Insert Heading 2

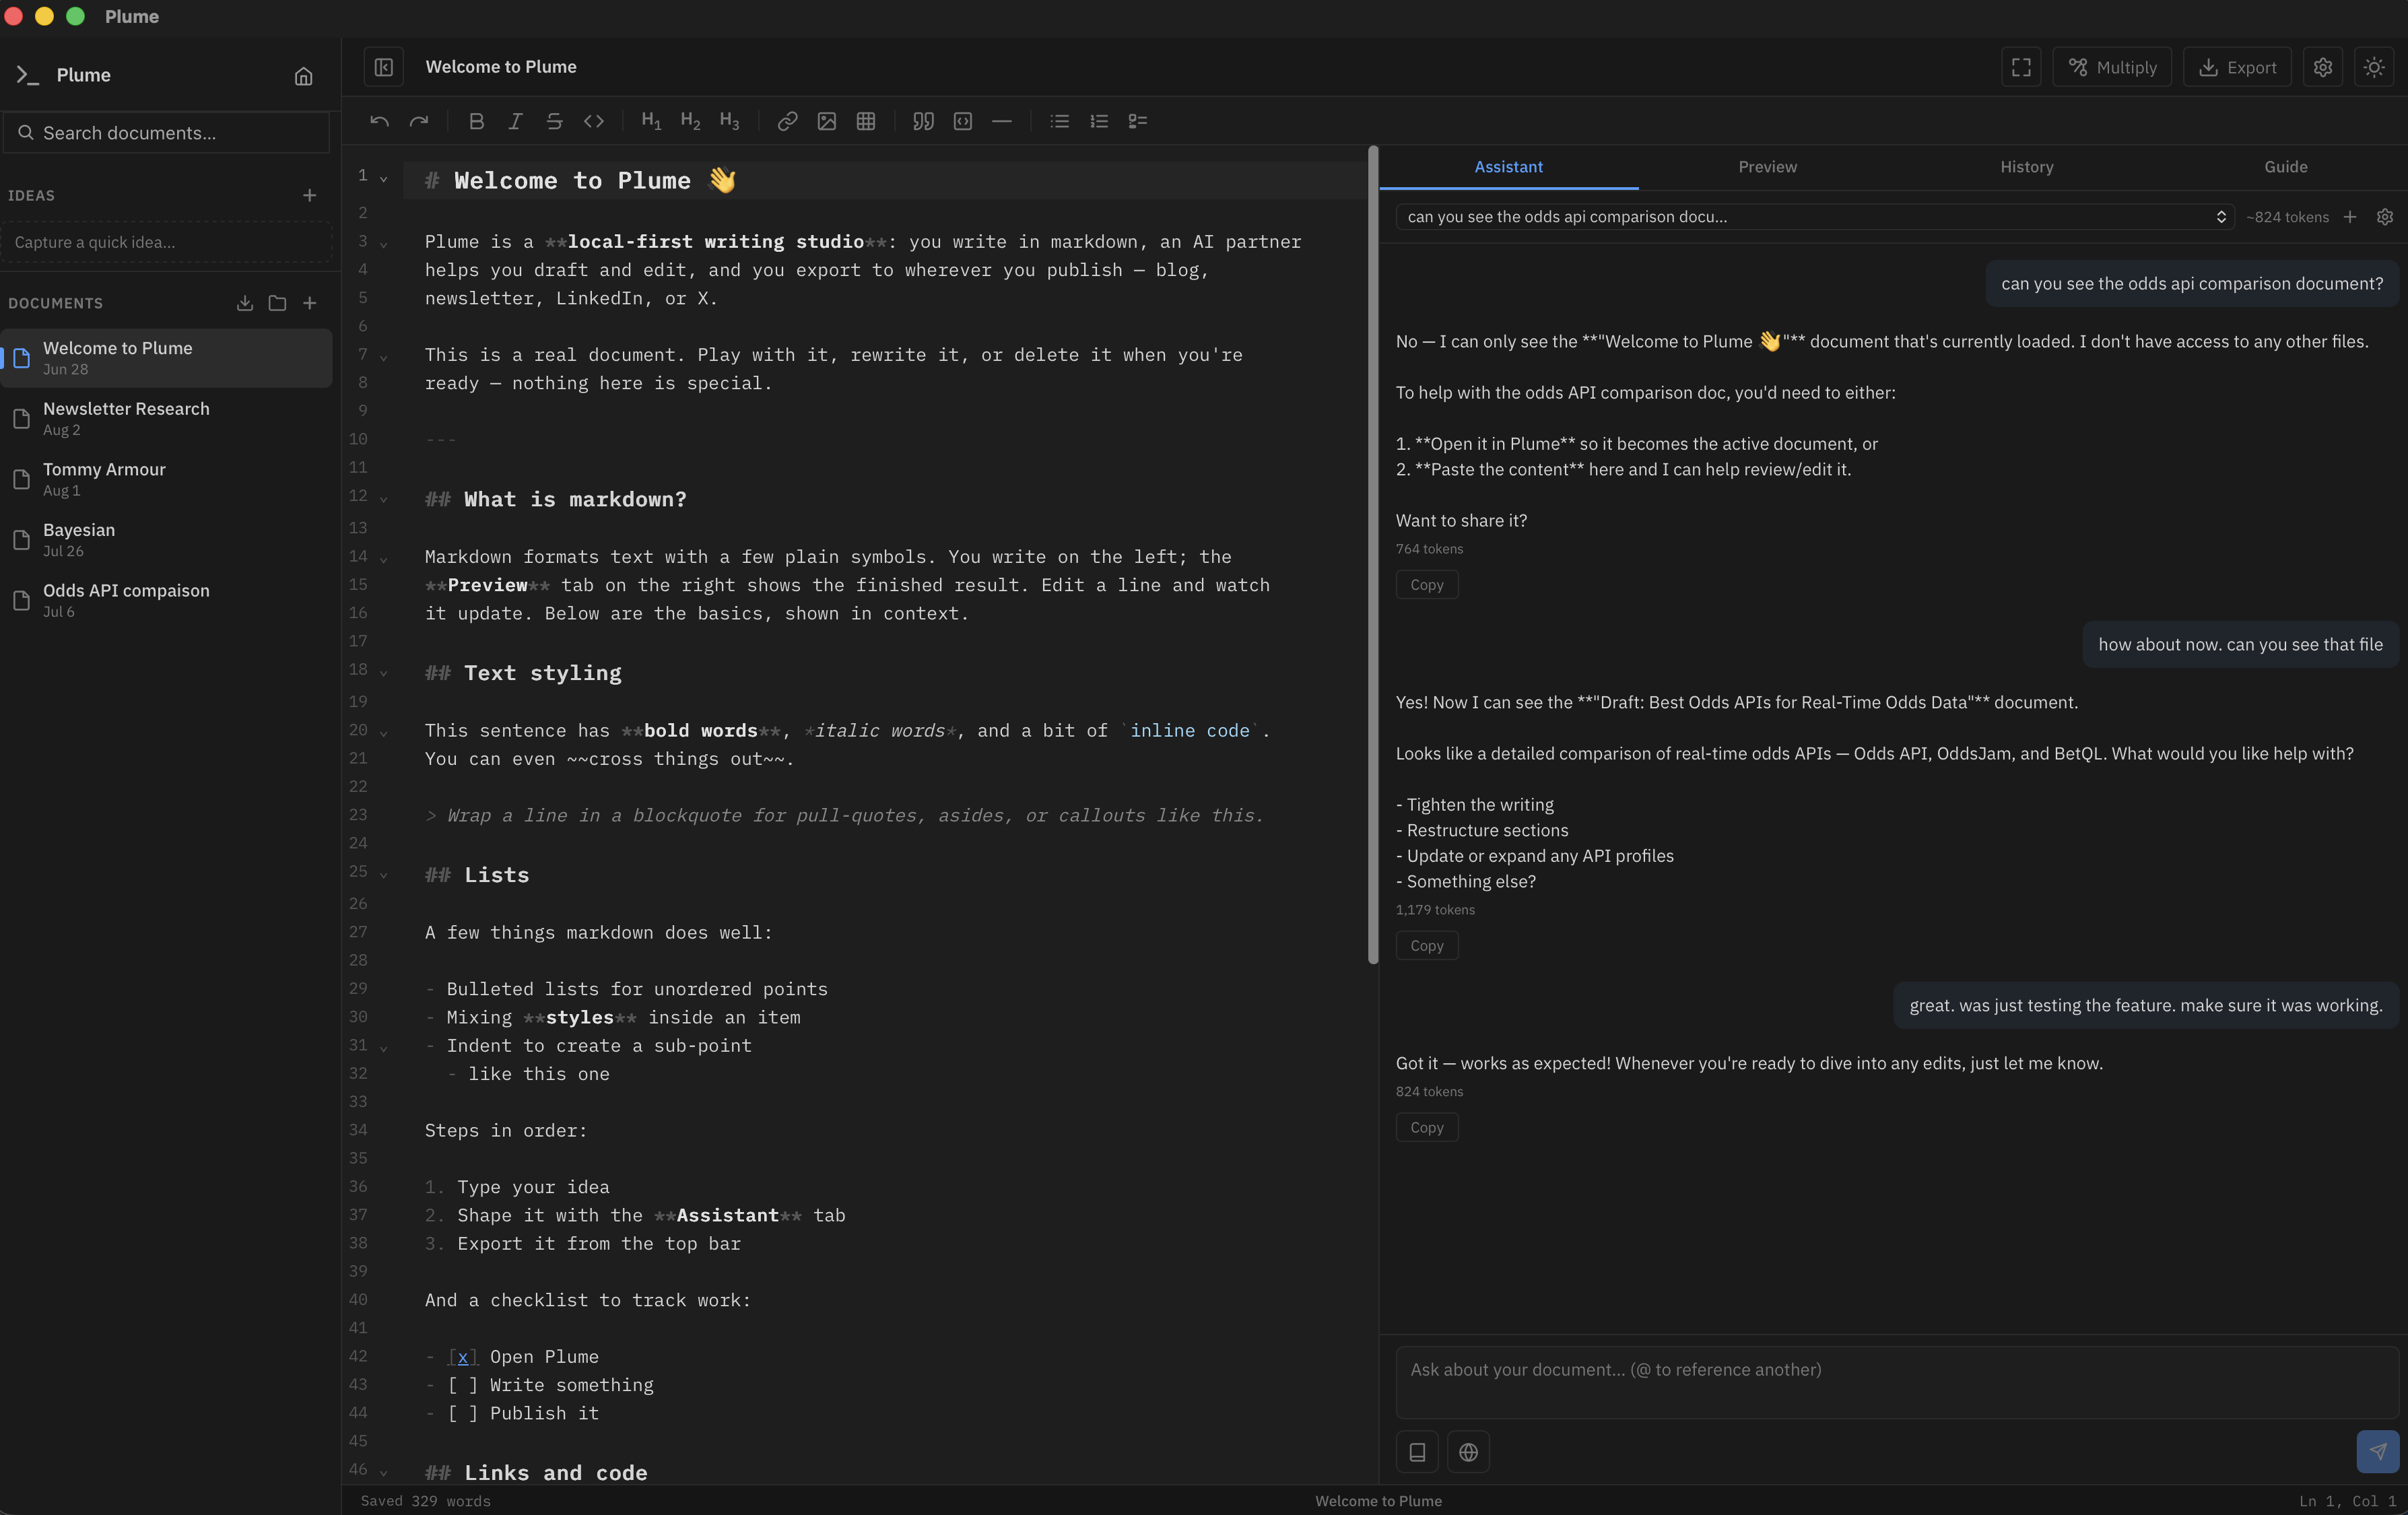click(x=690, y=121)
